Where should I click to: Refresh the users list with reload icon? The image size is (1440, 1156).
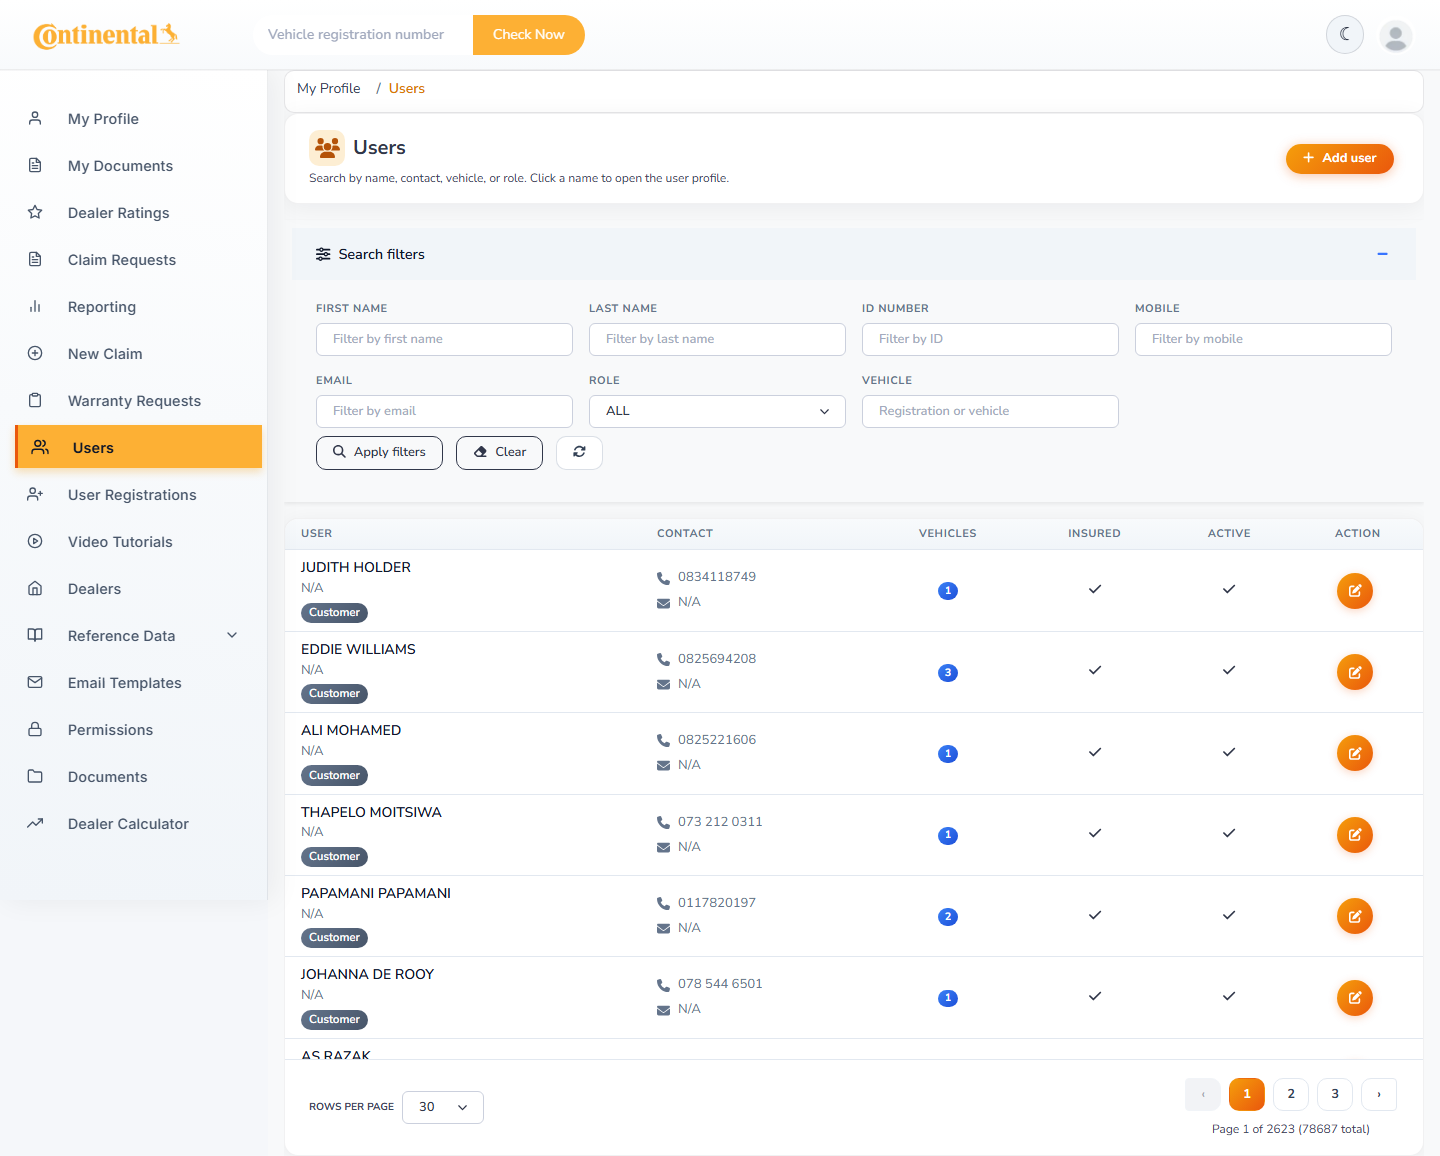pyautogui.click(x=579, y=452)
